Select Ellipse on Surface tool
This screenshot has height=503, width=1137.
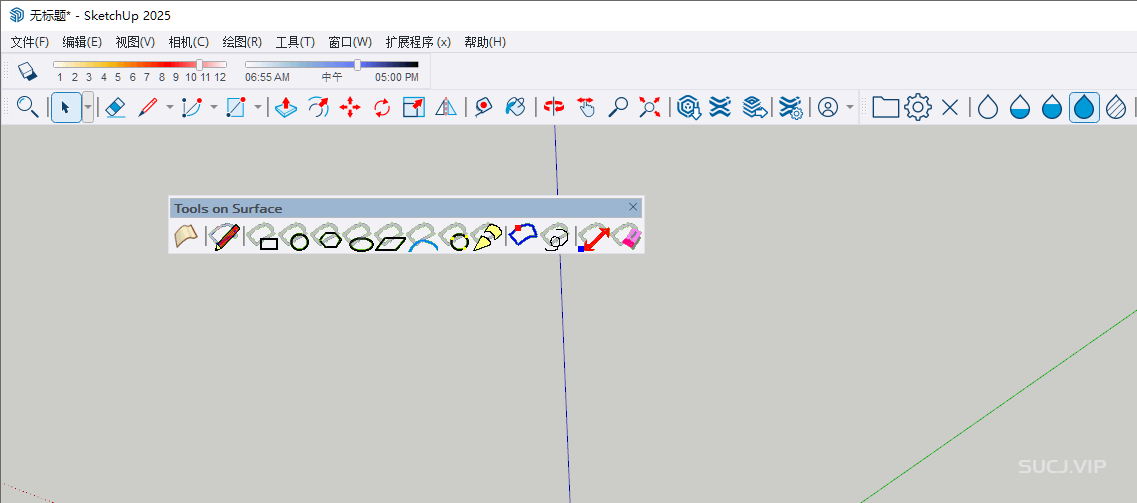point(360,237)
